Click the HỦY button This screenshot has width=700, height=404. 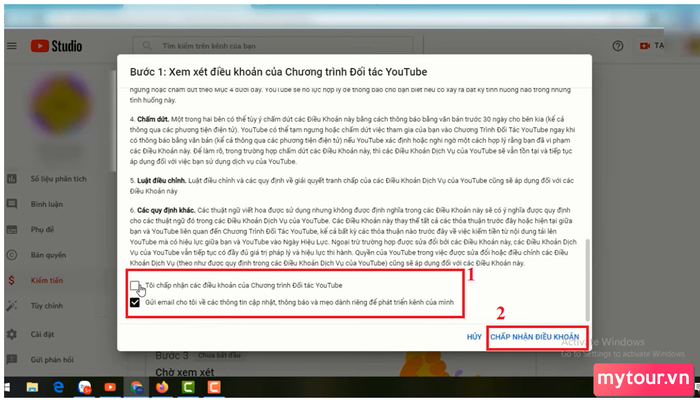tap(474, 337)
